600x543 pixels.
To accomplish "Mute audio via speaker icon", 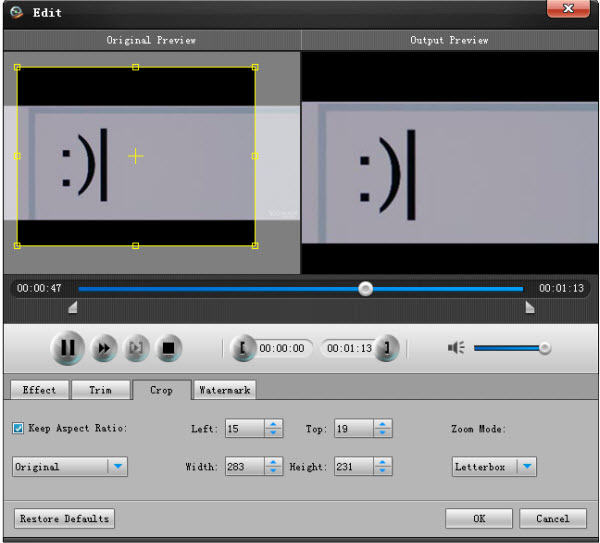I will point(456,348).
